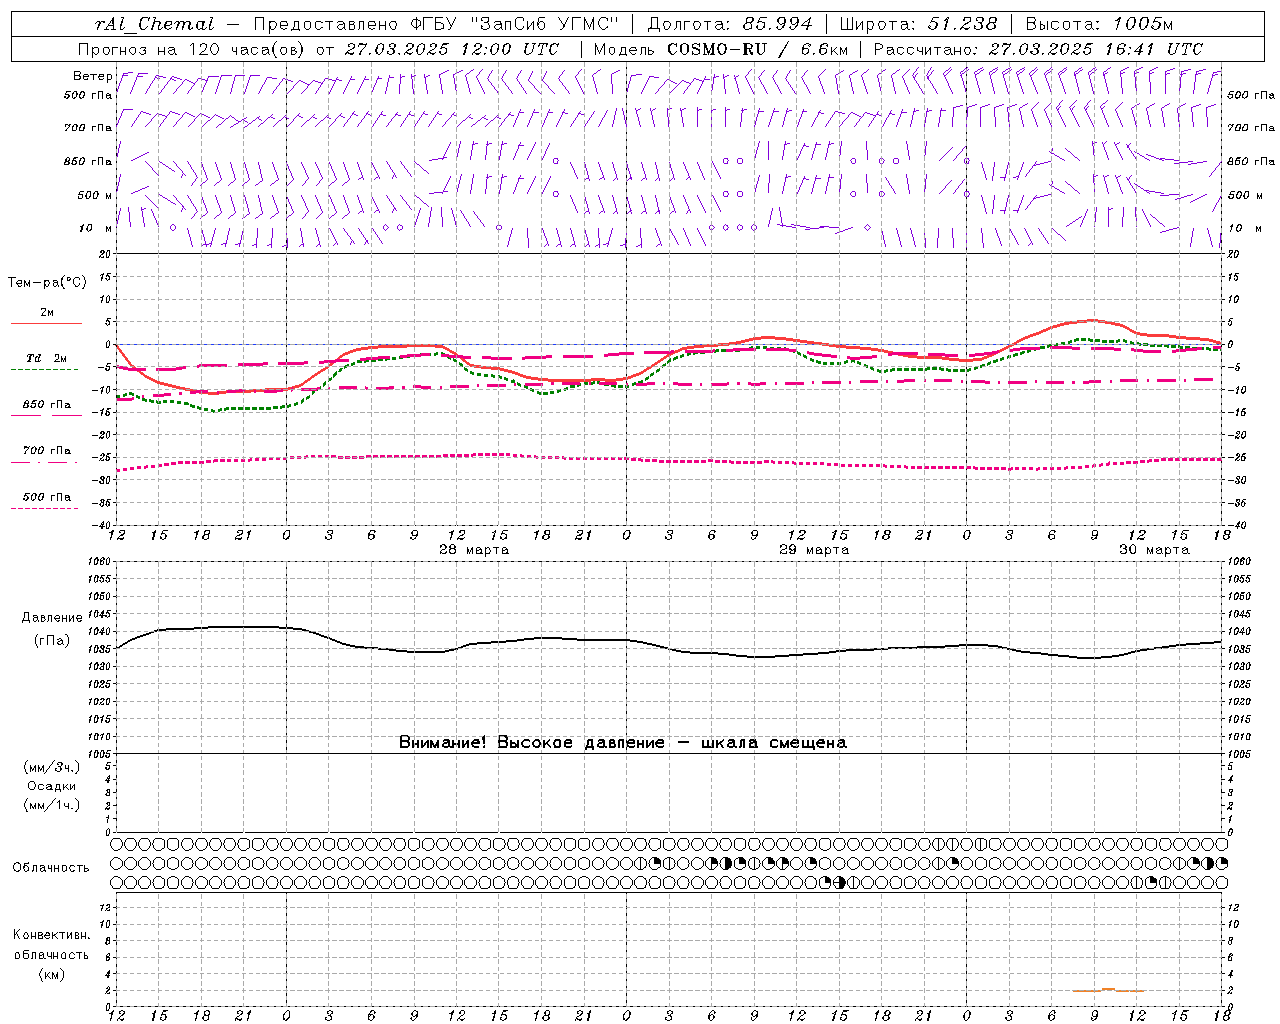Image resolution: width=1280 pixels, height=1024 pixels.
Task: Click the '(мм/3ч.)' precipitation unit label
Action: pyautogui.click(x=52, y=768)
